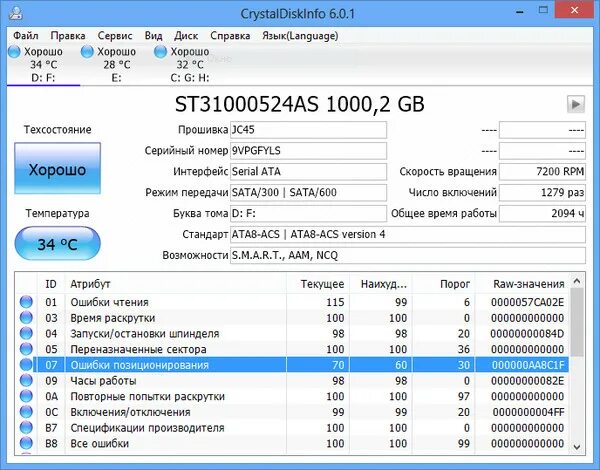Viewport: 600px width, 470px height.
Task: Click status orb for 32 °C disk
Action: coord(160,51)
